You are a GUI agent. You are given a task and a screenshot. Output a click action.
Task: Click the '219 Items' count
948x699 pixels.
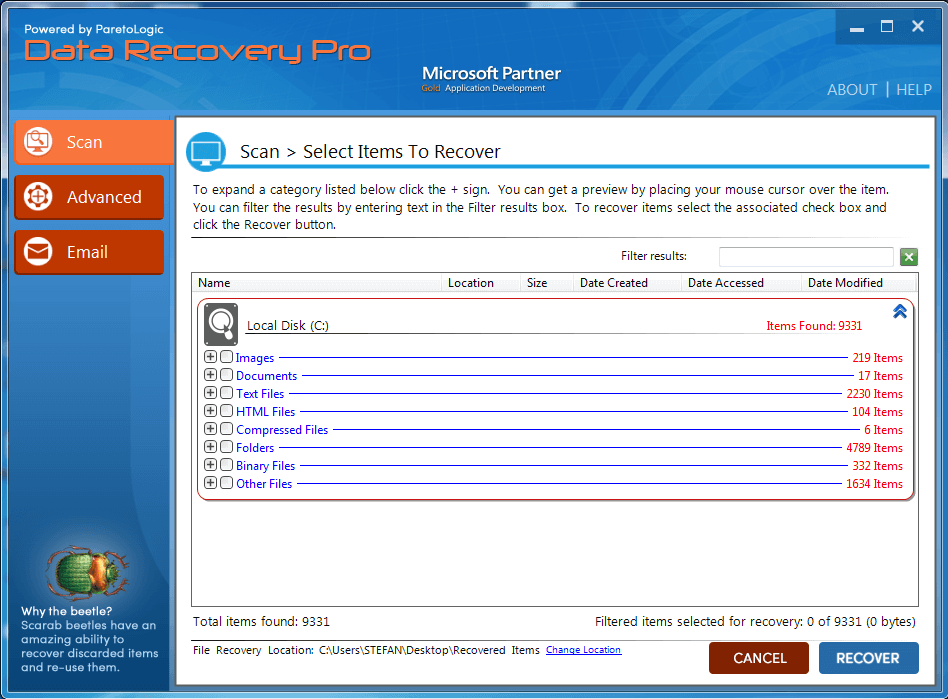pyautogui.click(x=877, y=358)
